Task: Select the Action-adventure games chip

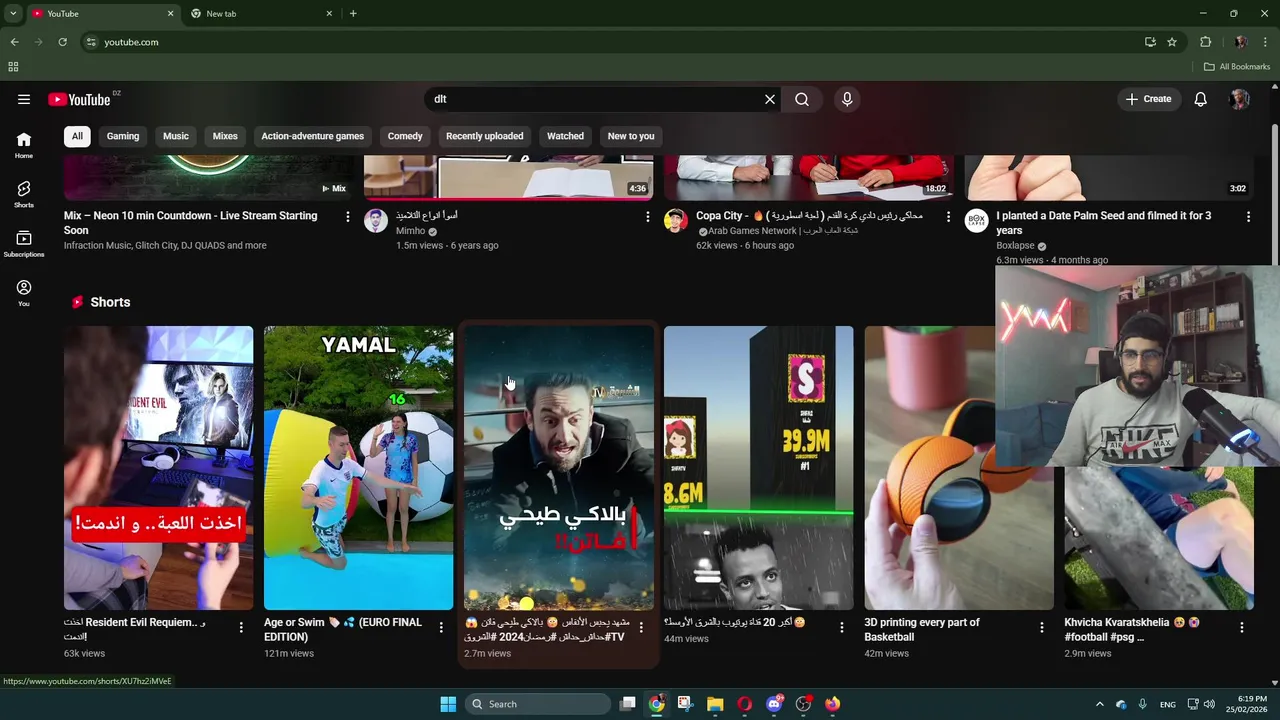Action: pos(312,136)
